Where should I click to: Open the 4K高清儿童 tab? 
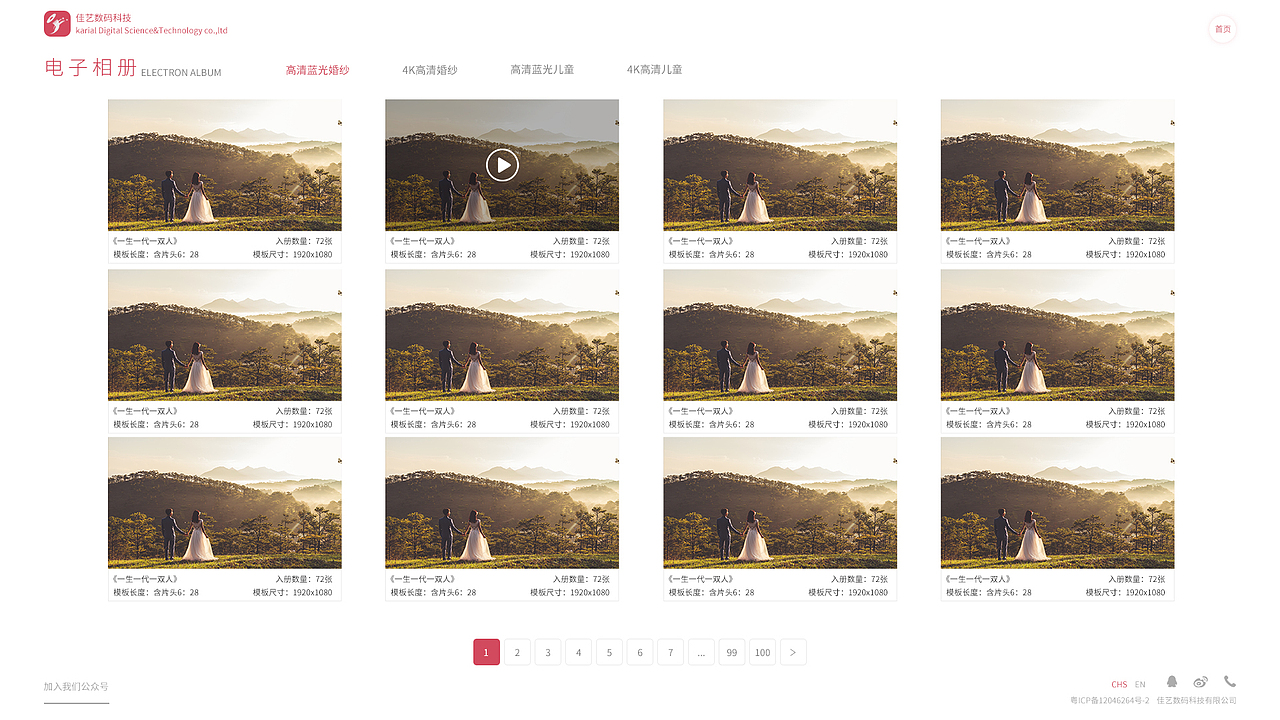point(655,70)
